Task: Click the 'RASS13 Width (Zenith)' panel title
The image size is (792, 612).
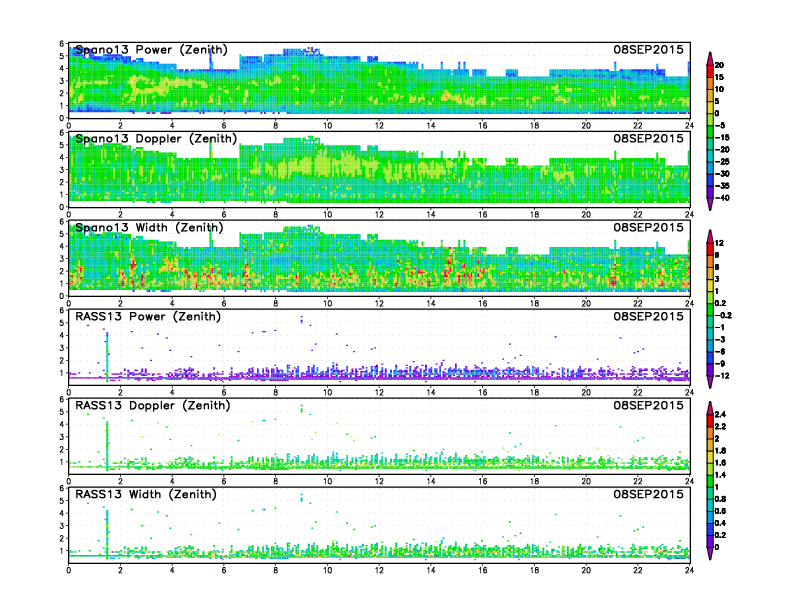Action: point(146,494)
